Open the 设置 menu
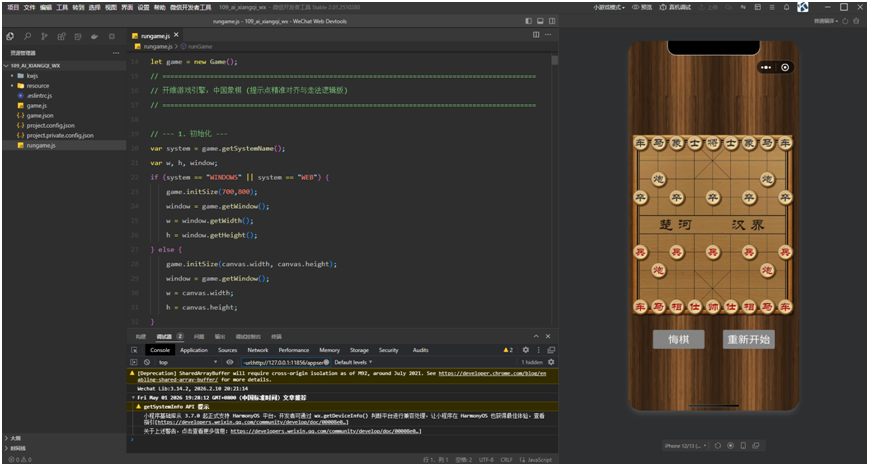This screenshot has height=466, width=869. [x=143, y=7]
